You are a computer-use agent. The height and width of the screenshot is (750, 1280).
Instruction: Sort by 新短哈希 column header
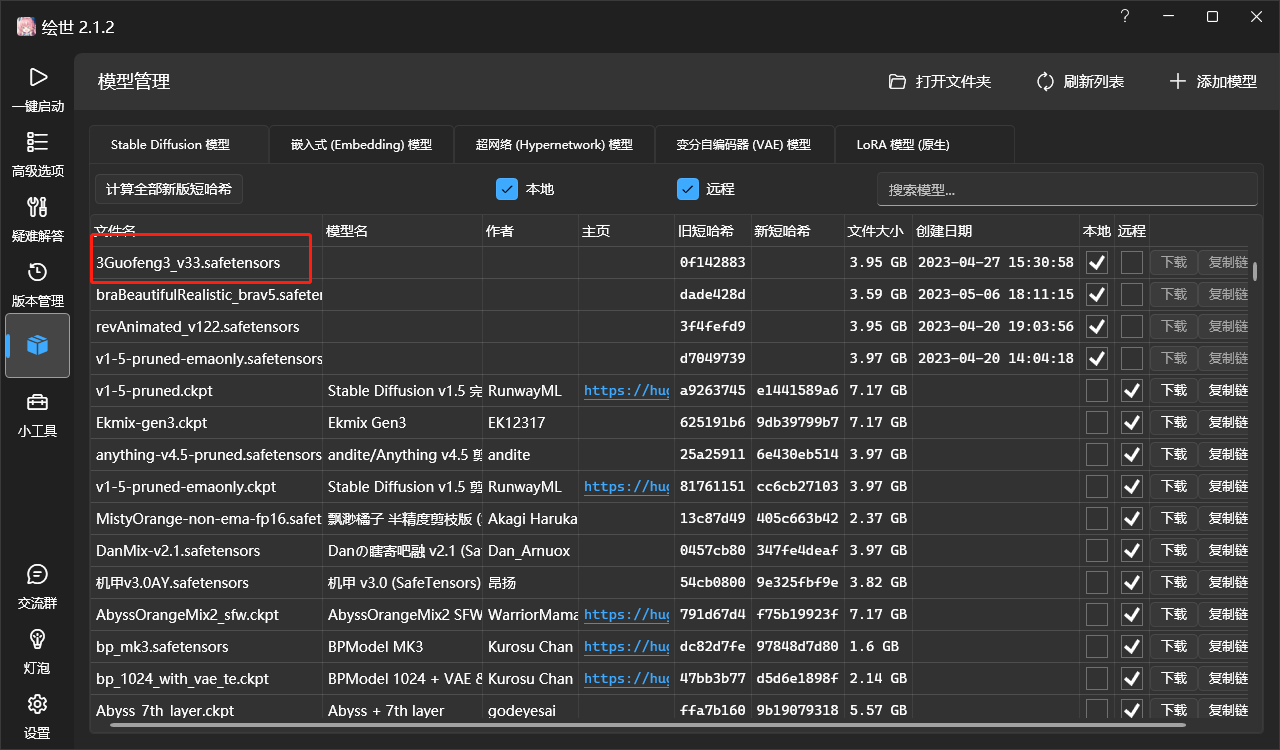tap(797, 231)
